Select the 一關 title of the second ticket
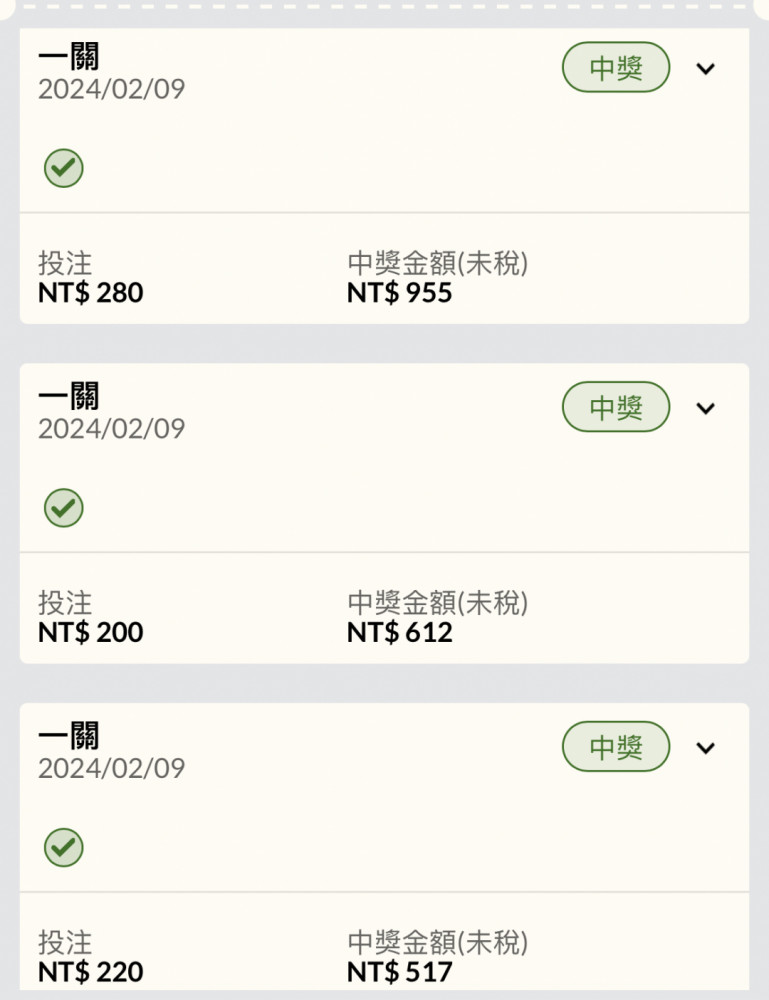 69,396
